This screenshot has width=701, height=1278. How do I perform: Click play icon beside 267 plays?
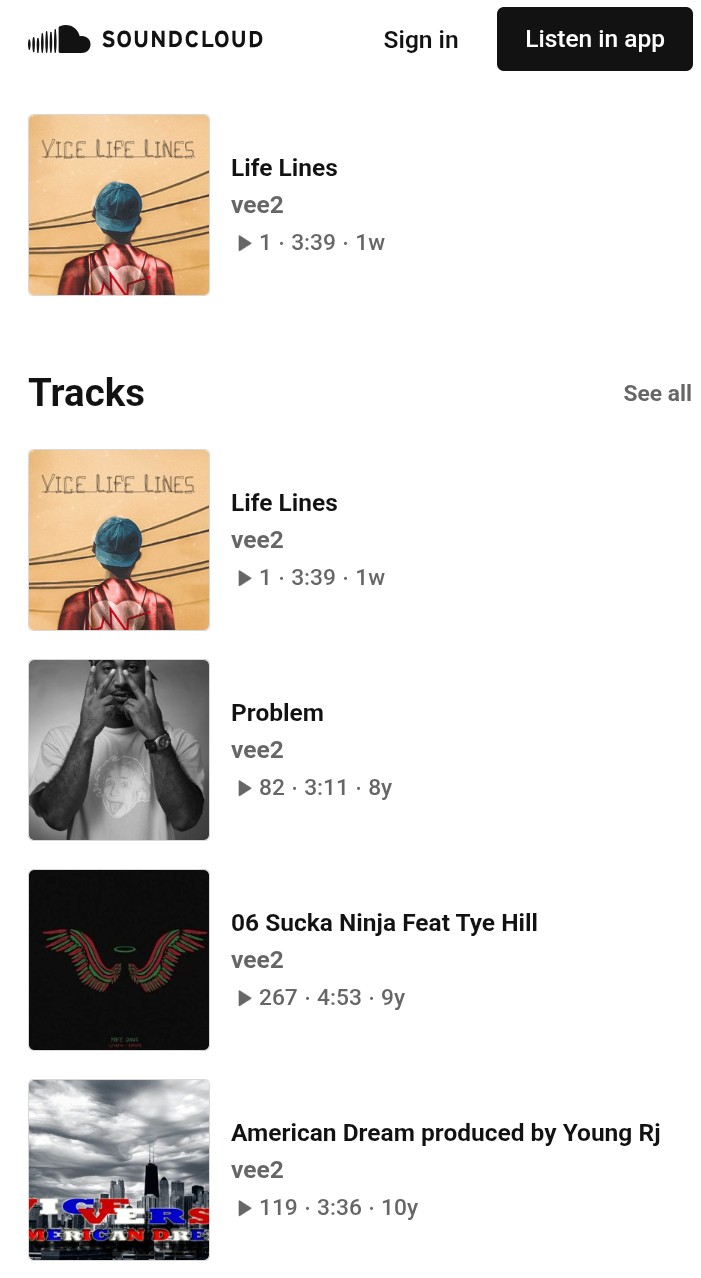(244, 998)
